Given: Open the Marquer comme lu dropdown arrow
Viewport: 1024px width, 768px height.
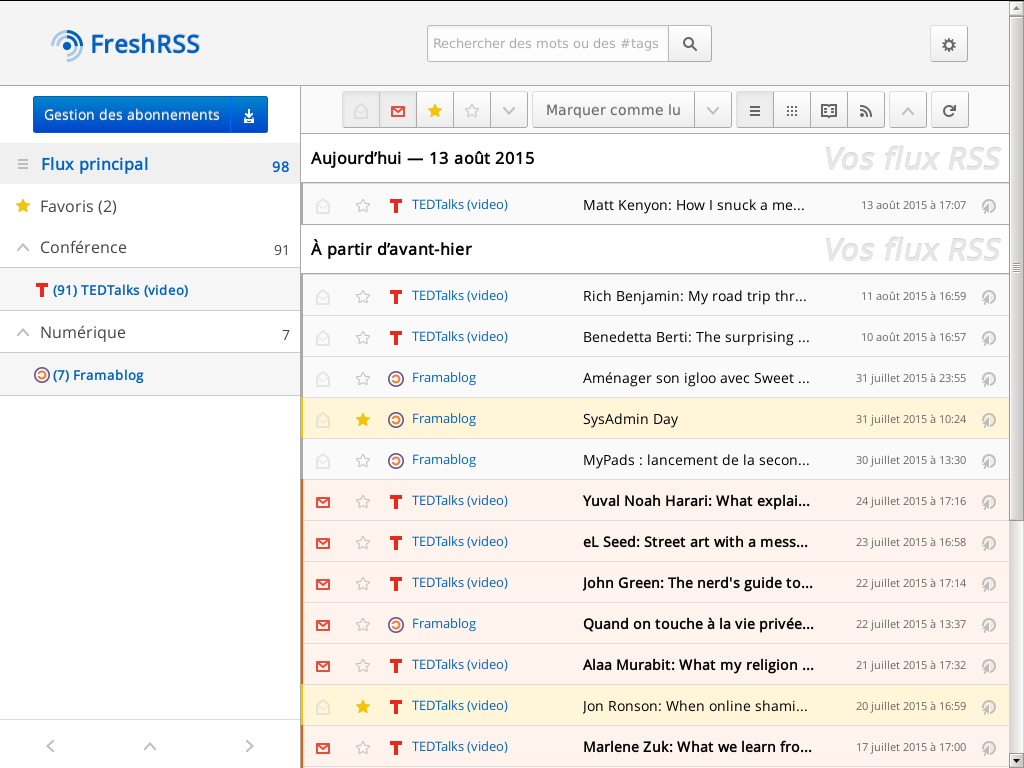Looking at the screenshot, I should coord(712,110).
